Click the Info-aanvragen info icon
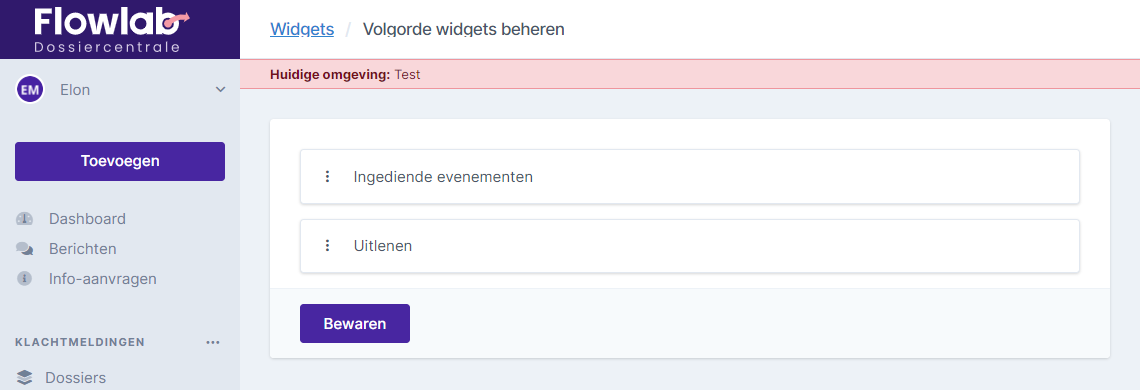 coord(25,279)
